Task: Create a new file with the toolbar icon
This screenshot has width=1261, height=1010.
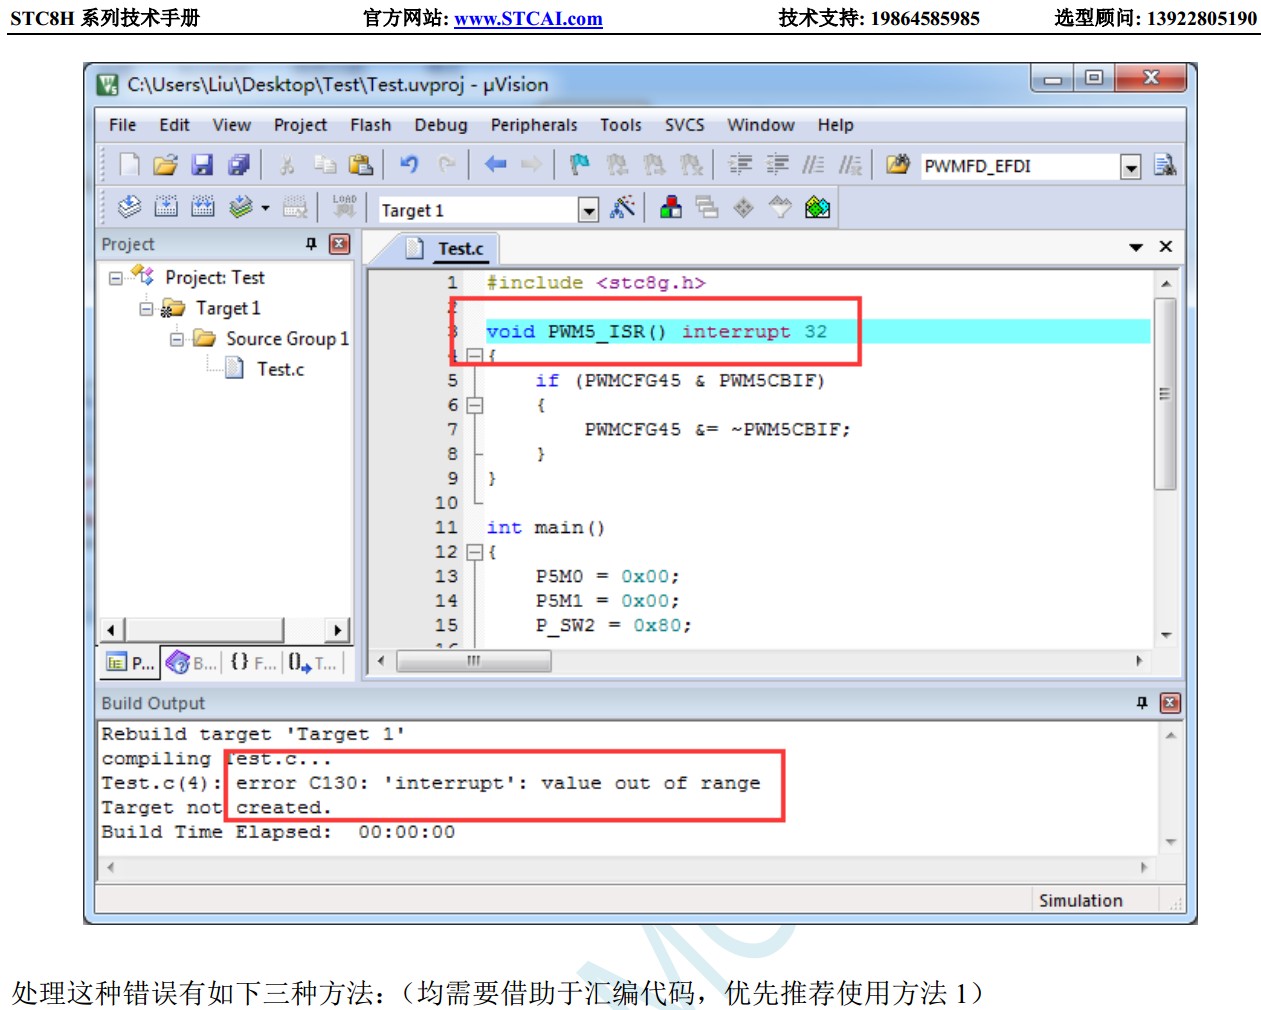Action: point(129,165)
